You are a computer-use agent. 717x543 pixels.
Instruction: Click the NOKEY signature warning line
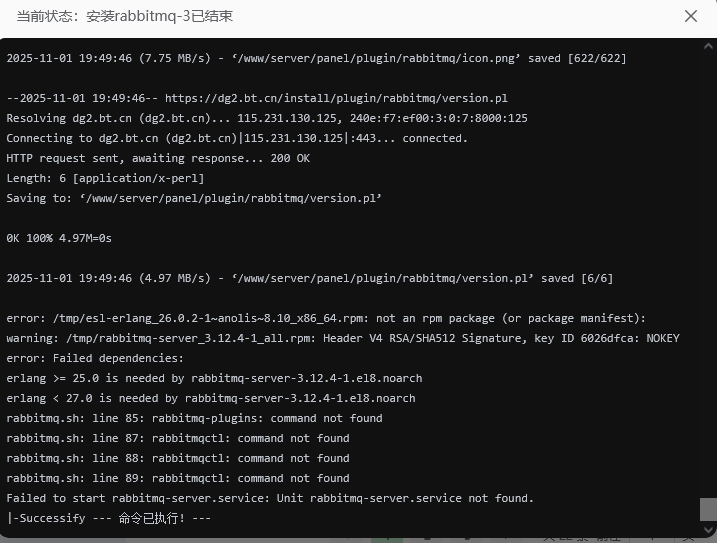[342, 338]
